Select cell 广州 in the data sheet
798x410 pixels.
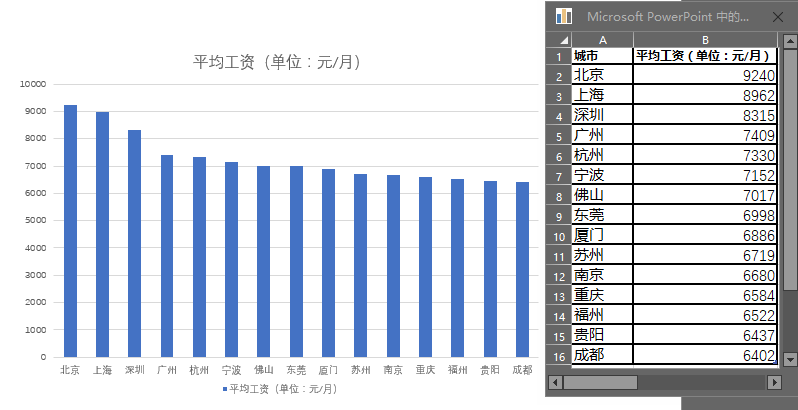[x=603, y=135]
